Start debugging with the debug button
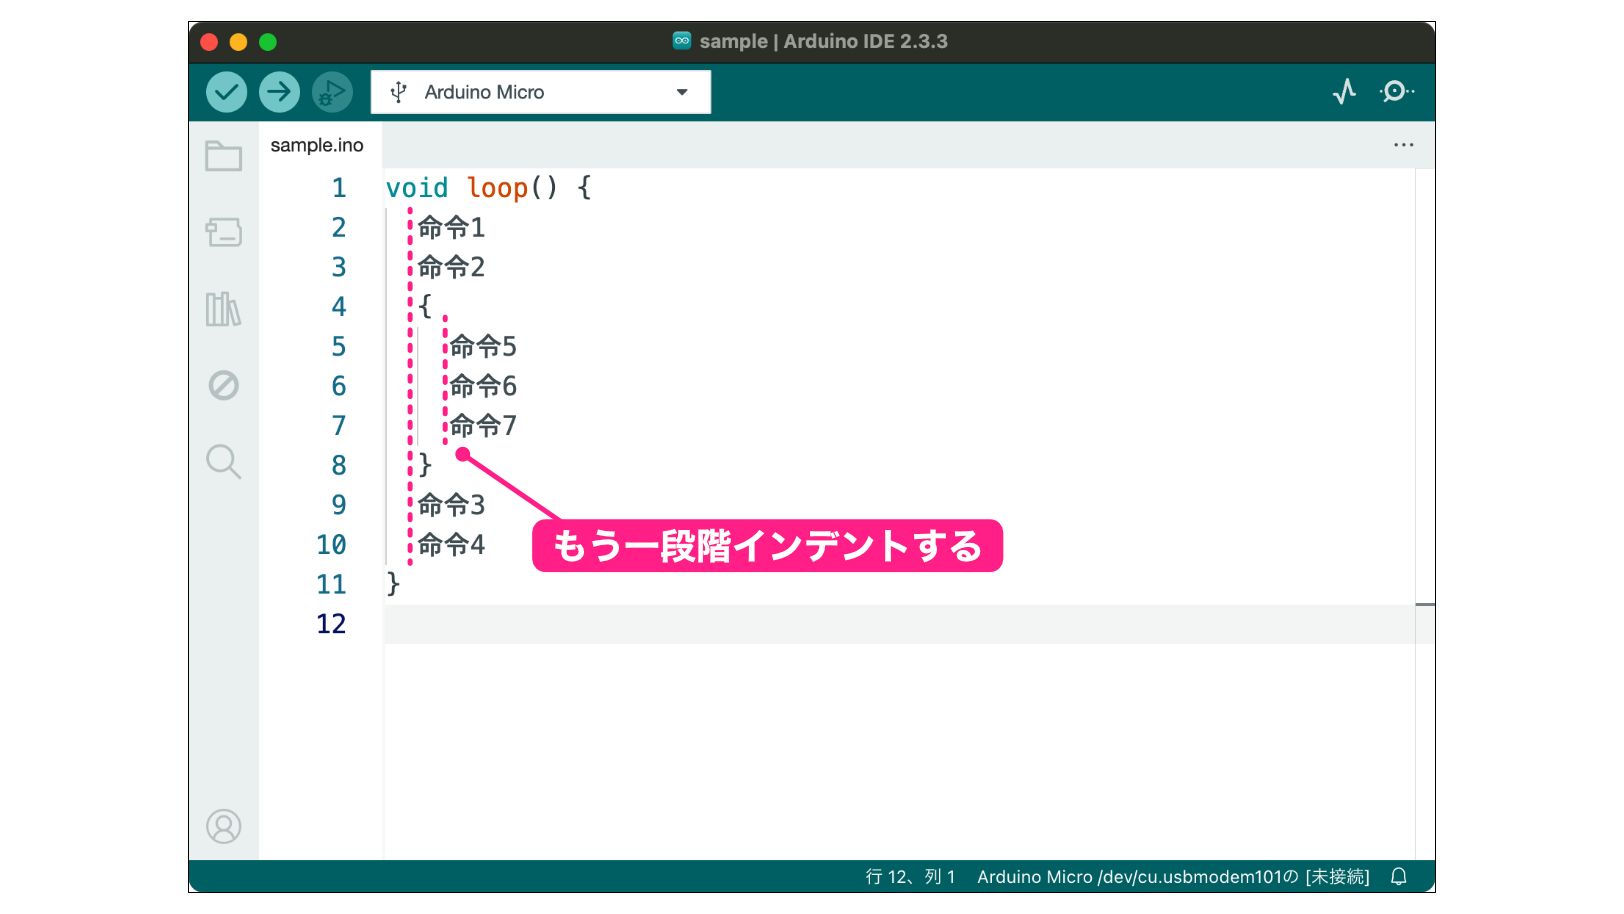The width and height of the screenshot is (1624, 914). coord(332,92)
